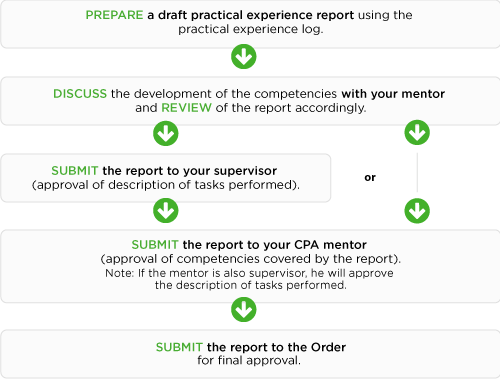Click the bold text 'the report to your supervisor'
The height and width of the screenshot is (388, 500).
click(x=190, y=171)
